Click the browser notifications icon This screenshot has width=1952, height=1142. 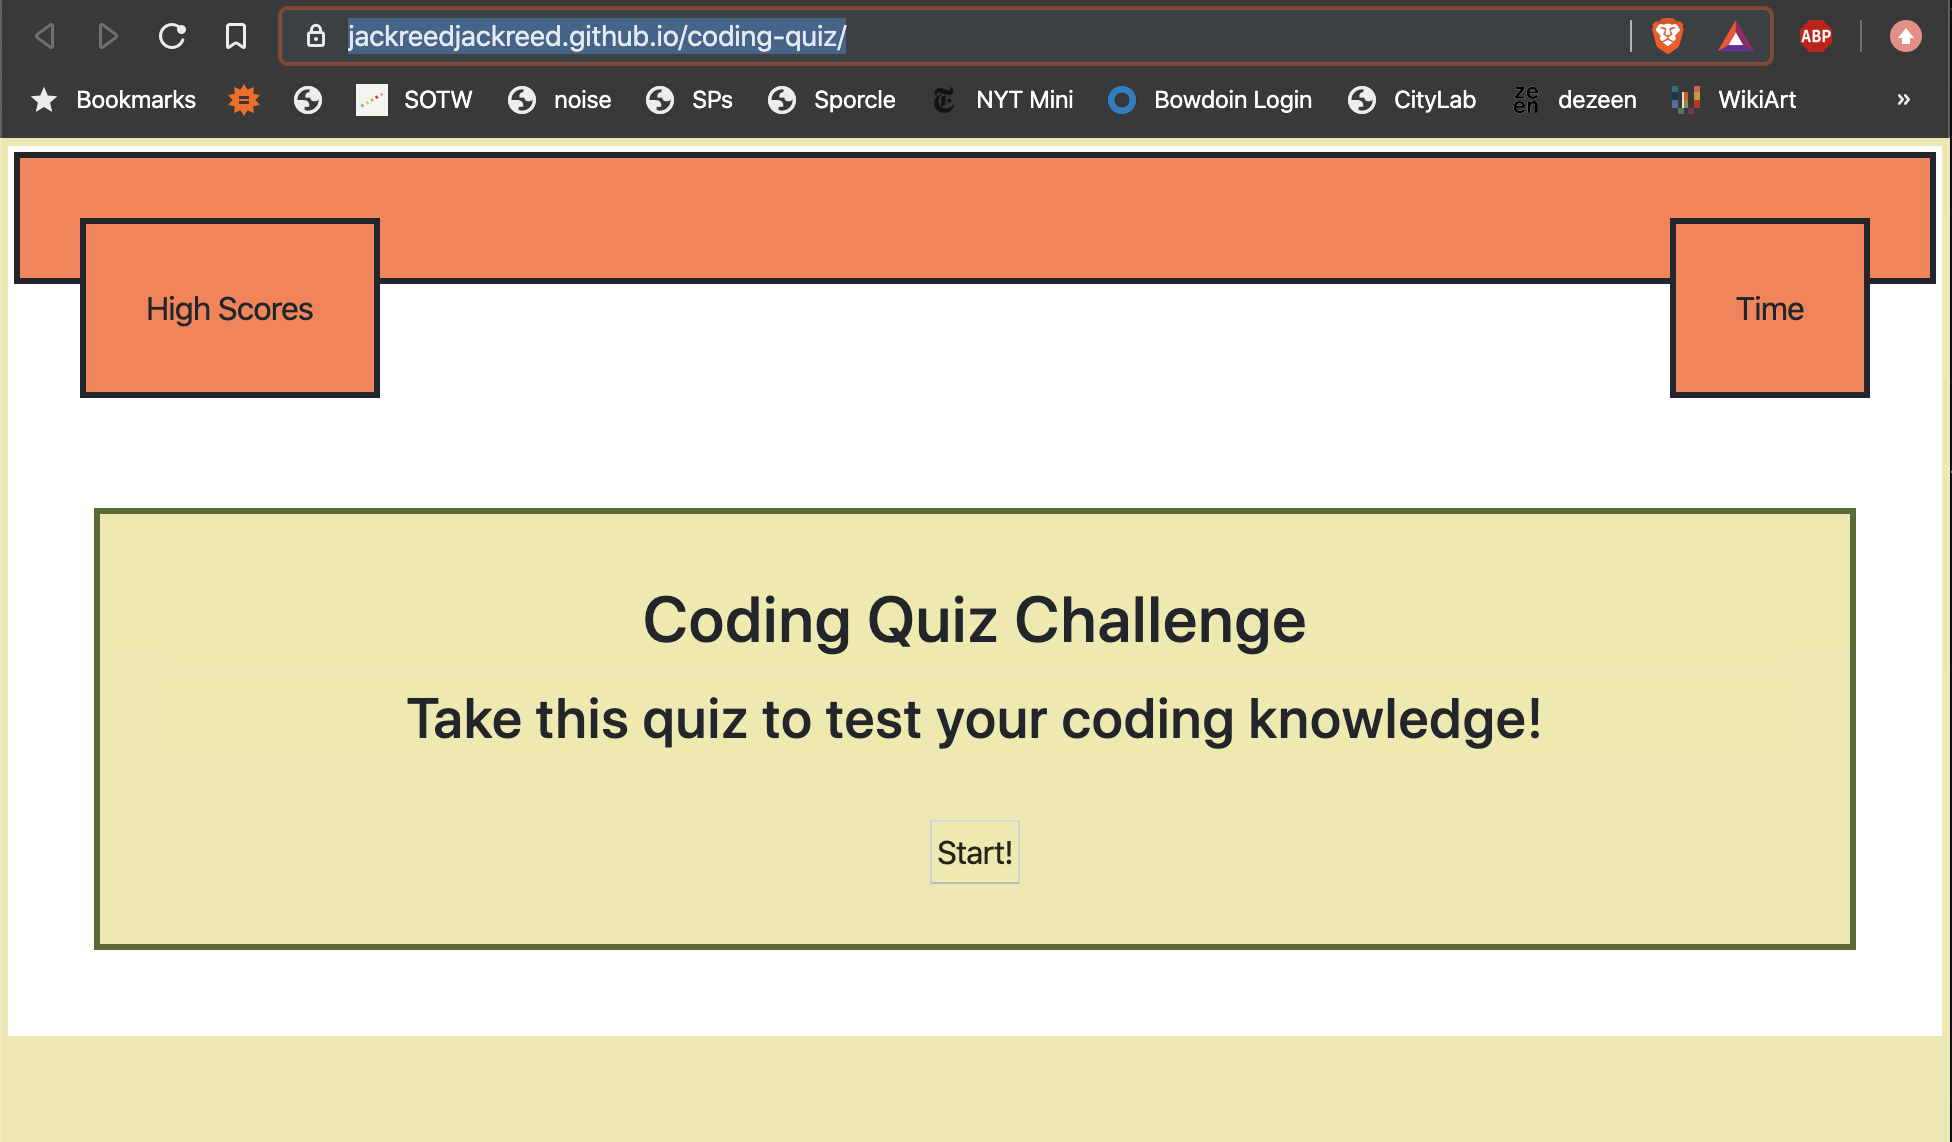(x=1911, y=35)
